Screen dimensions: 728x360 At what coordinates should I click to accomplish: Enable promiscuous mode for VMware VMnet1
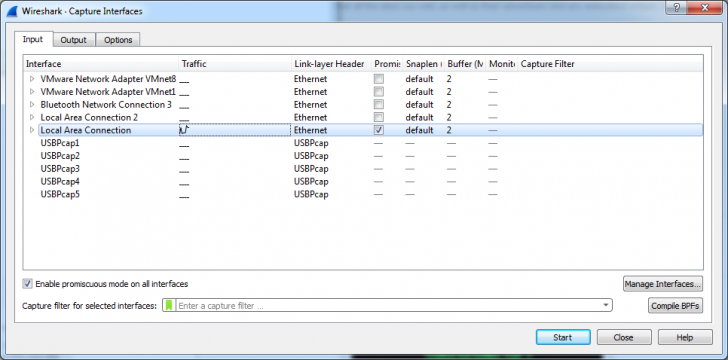pos(379,92)
